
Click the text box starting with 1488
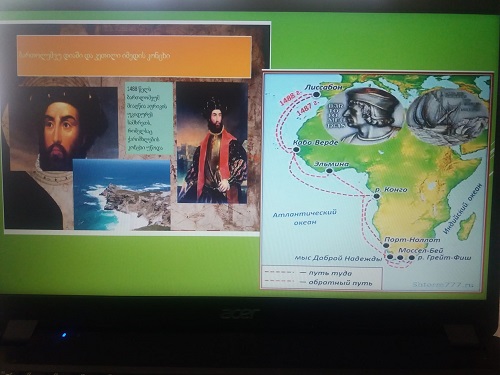click(x=149, y=118)
